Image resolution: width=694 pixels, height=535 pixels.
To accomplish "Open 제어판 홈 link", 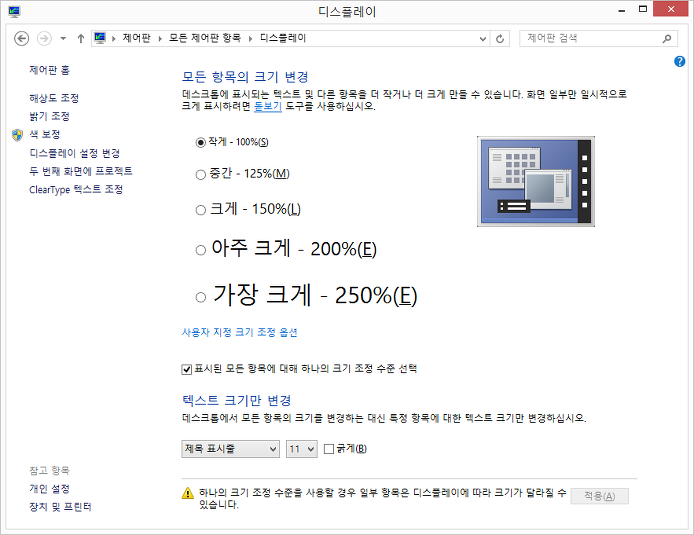I will 50,70.
